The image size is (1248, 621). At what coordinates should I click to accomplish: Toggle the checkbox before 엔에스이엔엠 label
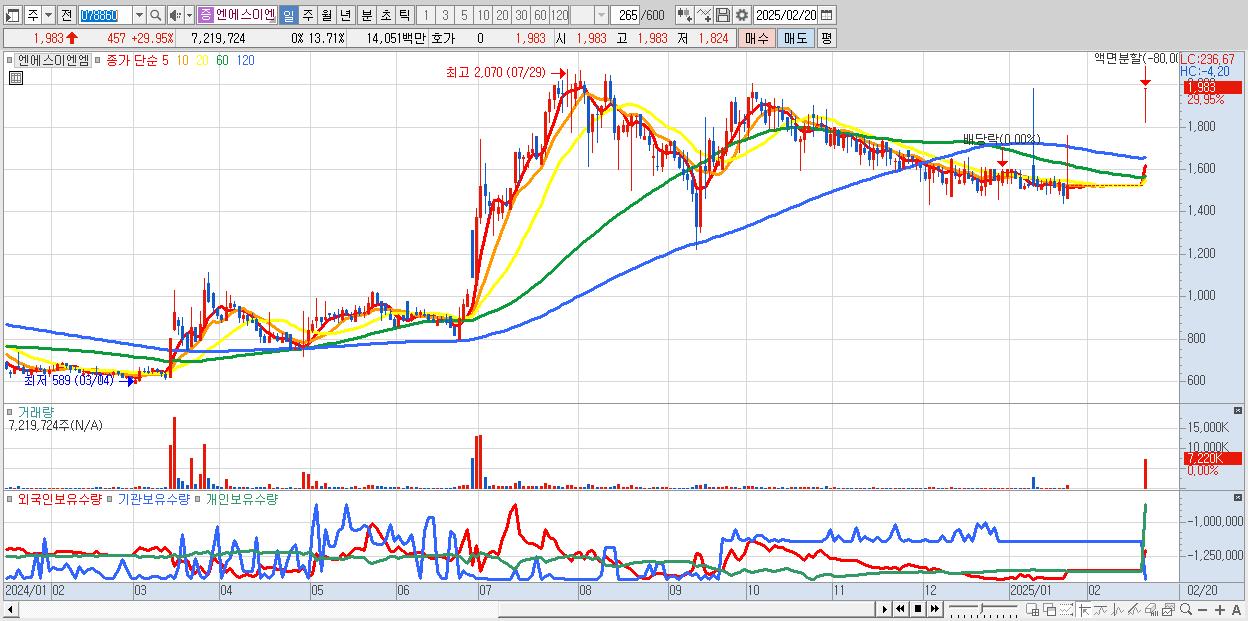pyautogui.click(x=9, y=60)
